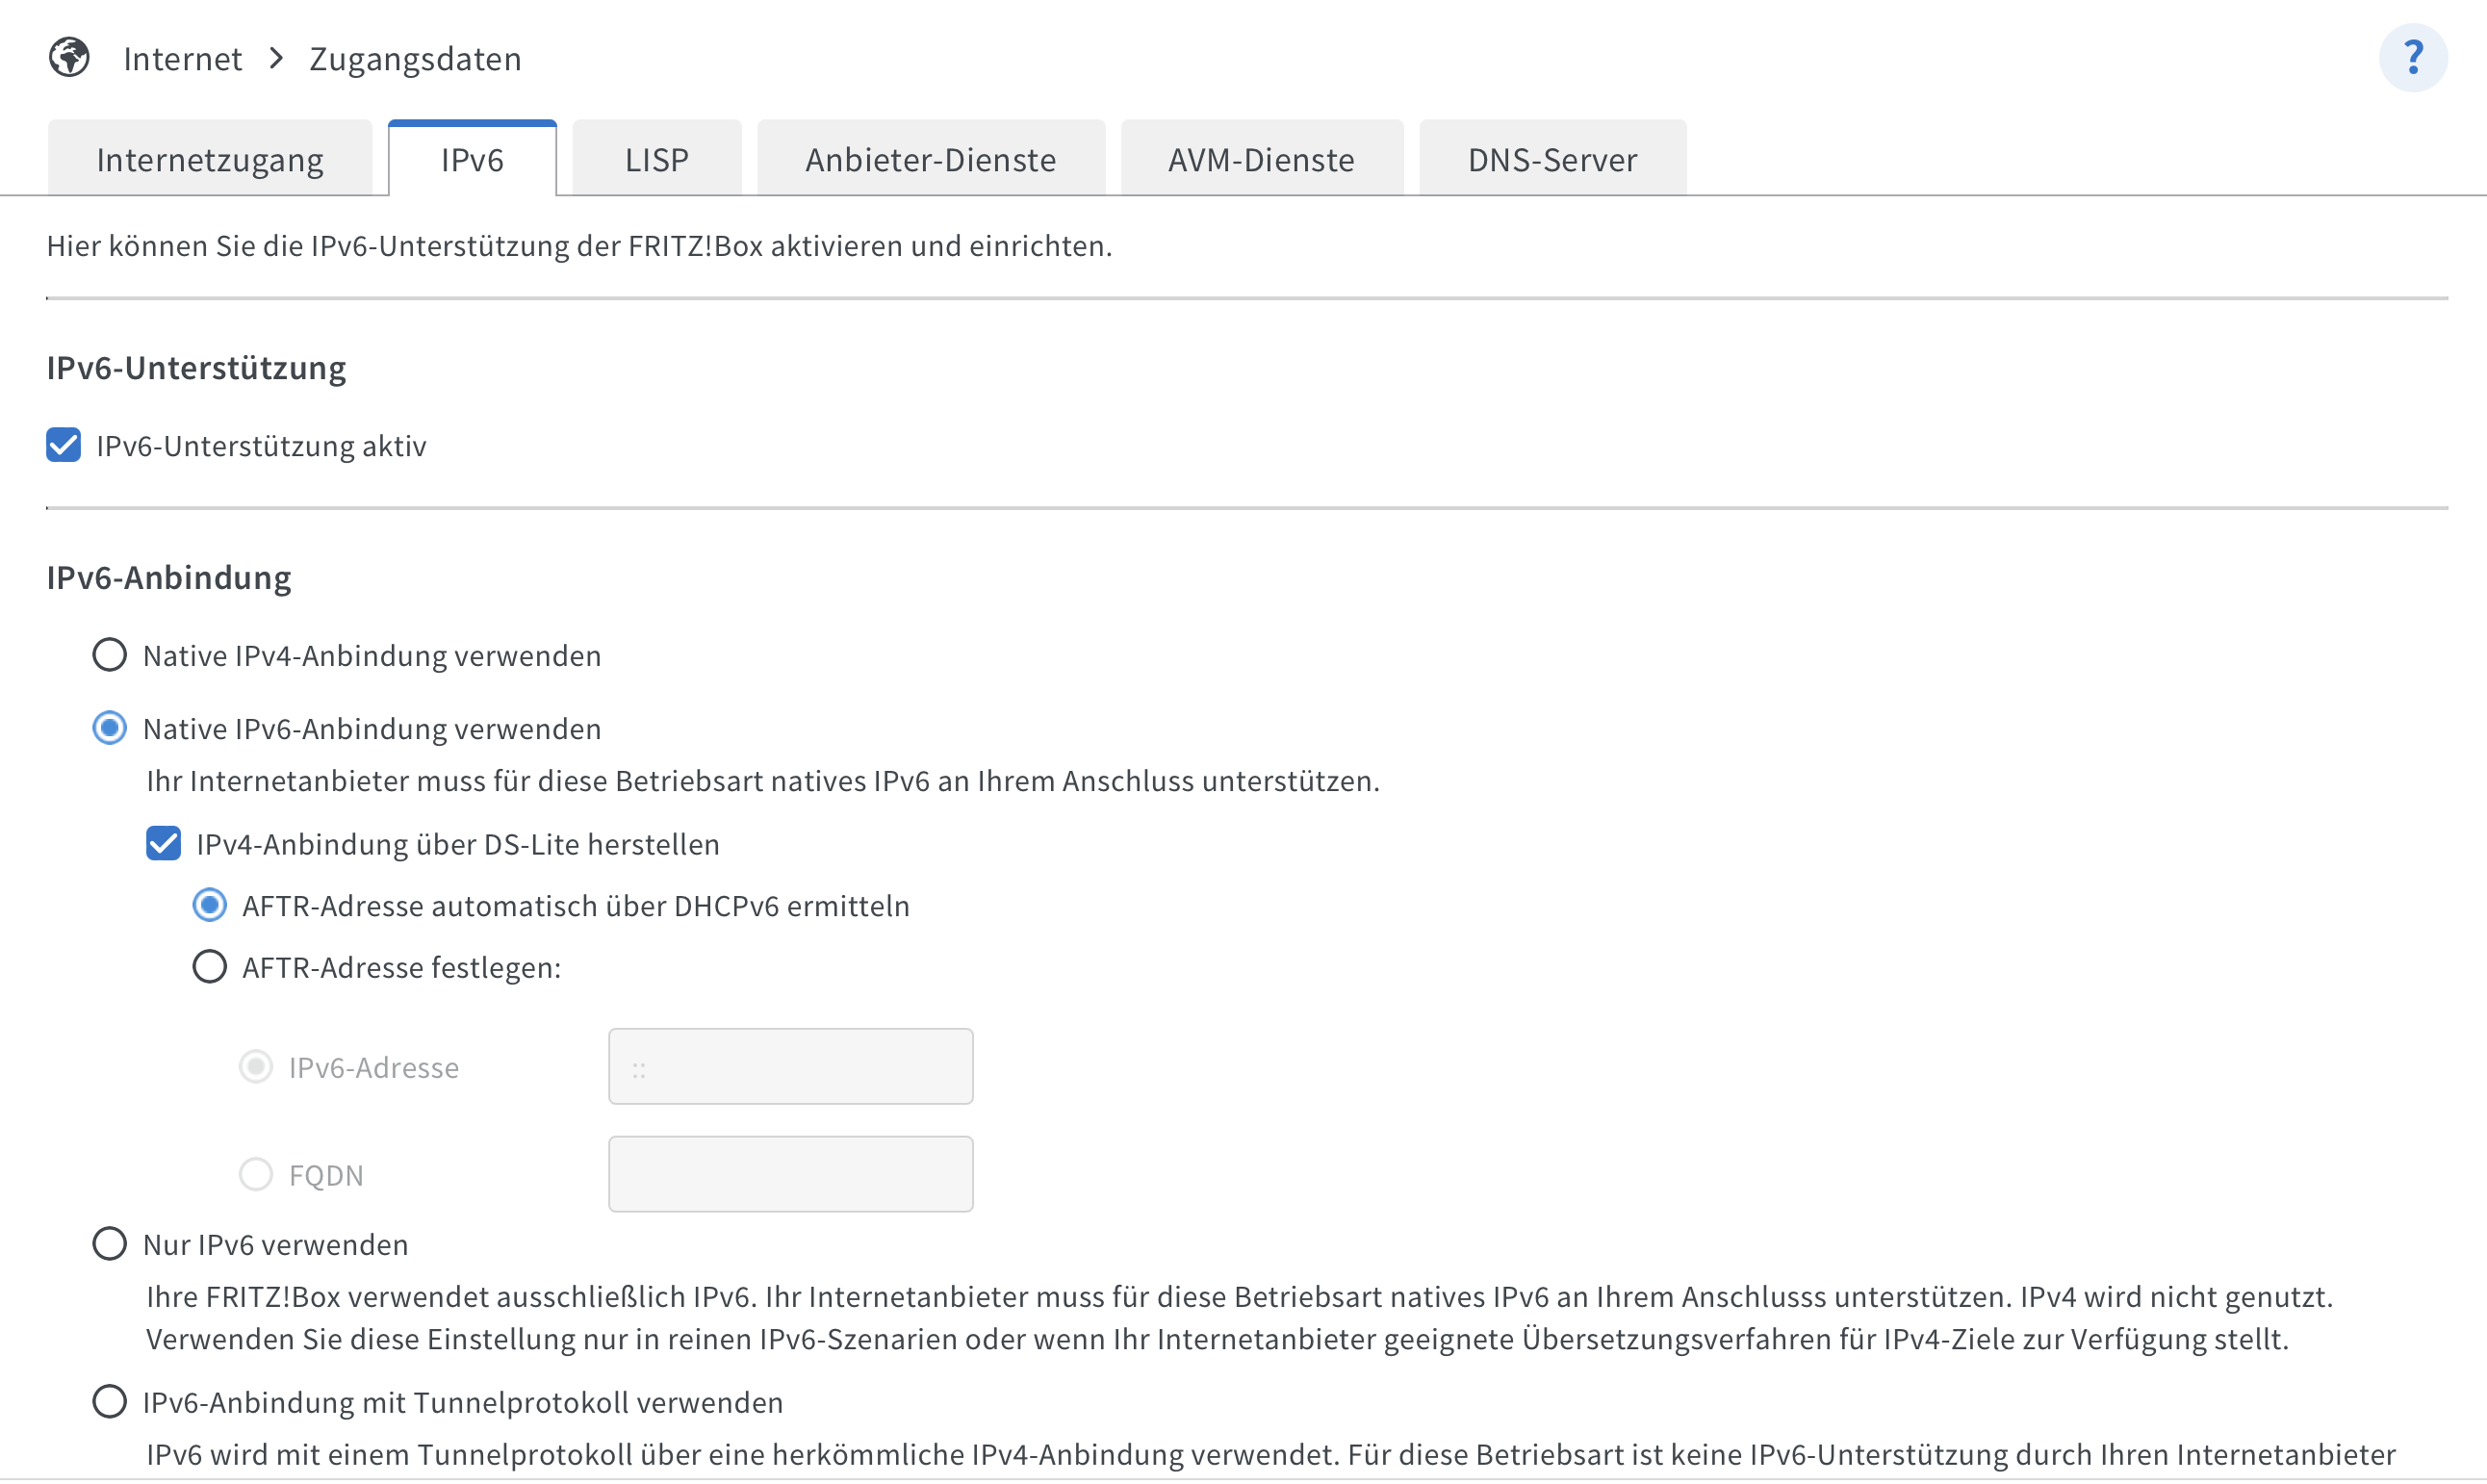Uncheck IPv6-Unterstützung aktiv checkbox

click(64, 445)
